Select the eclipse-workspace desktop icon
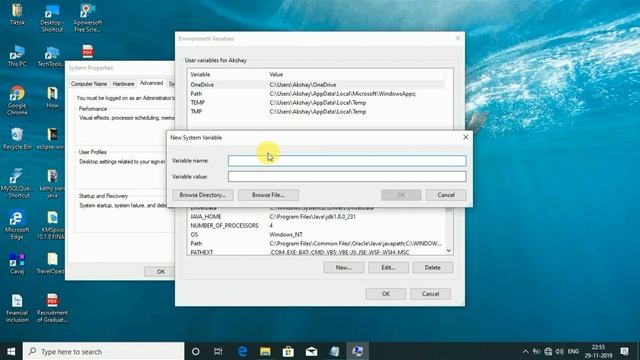Image resolution: width=640 pixels, height=360 pixels. click(x=51, y=139)
